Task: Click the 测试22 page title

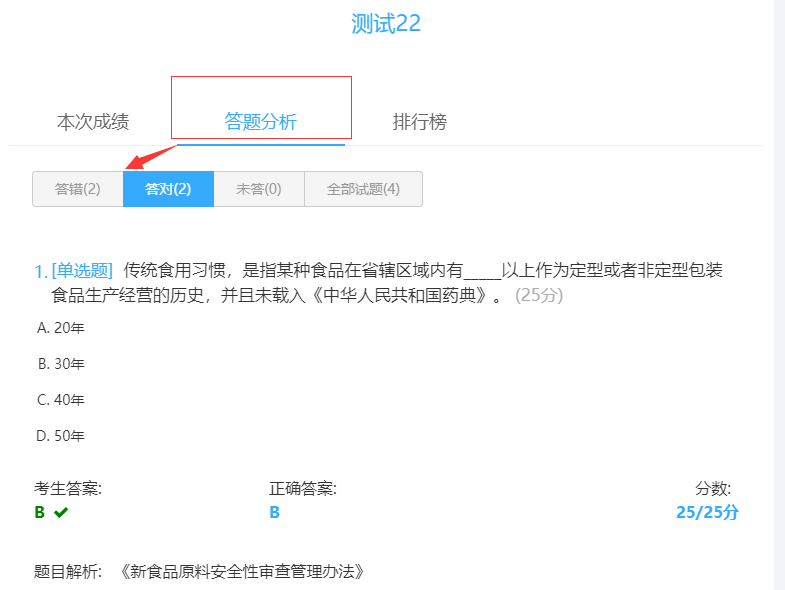Action: click(x=386, y=24)
